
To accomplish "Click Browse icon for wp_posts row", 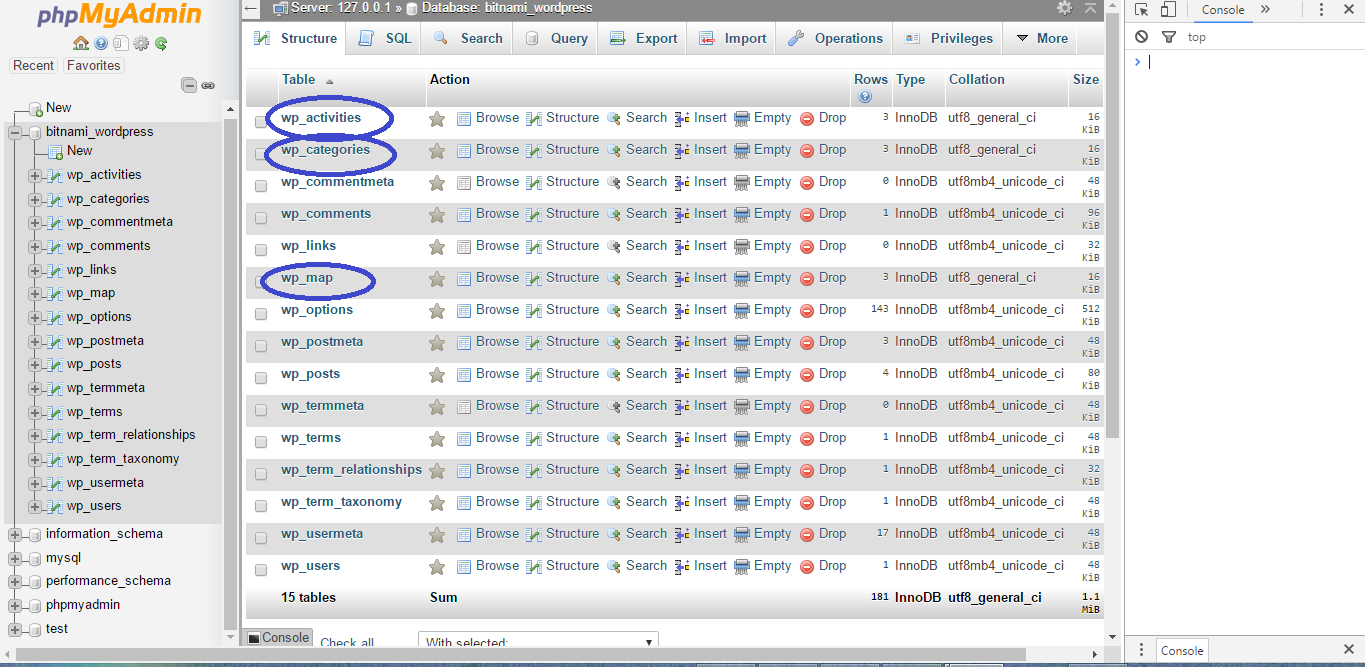I will (464, 375).
